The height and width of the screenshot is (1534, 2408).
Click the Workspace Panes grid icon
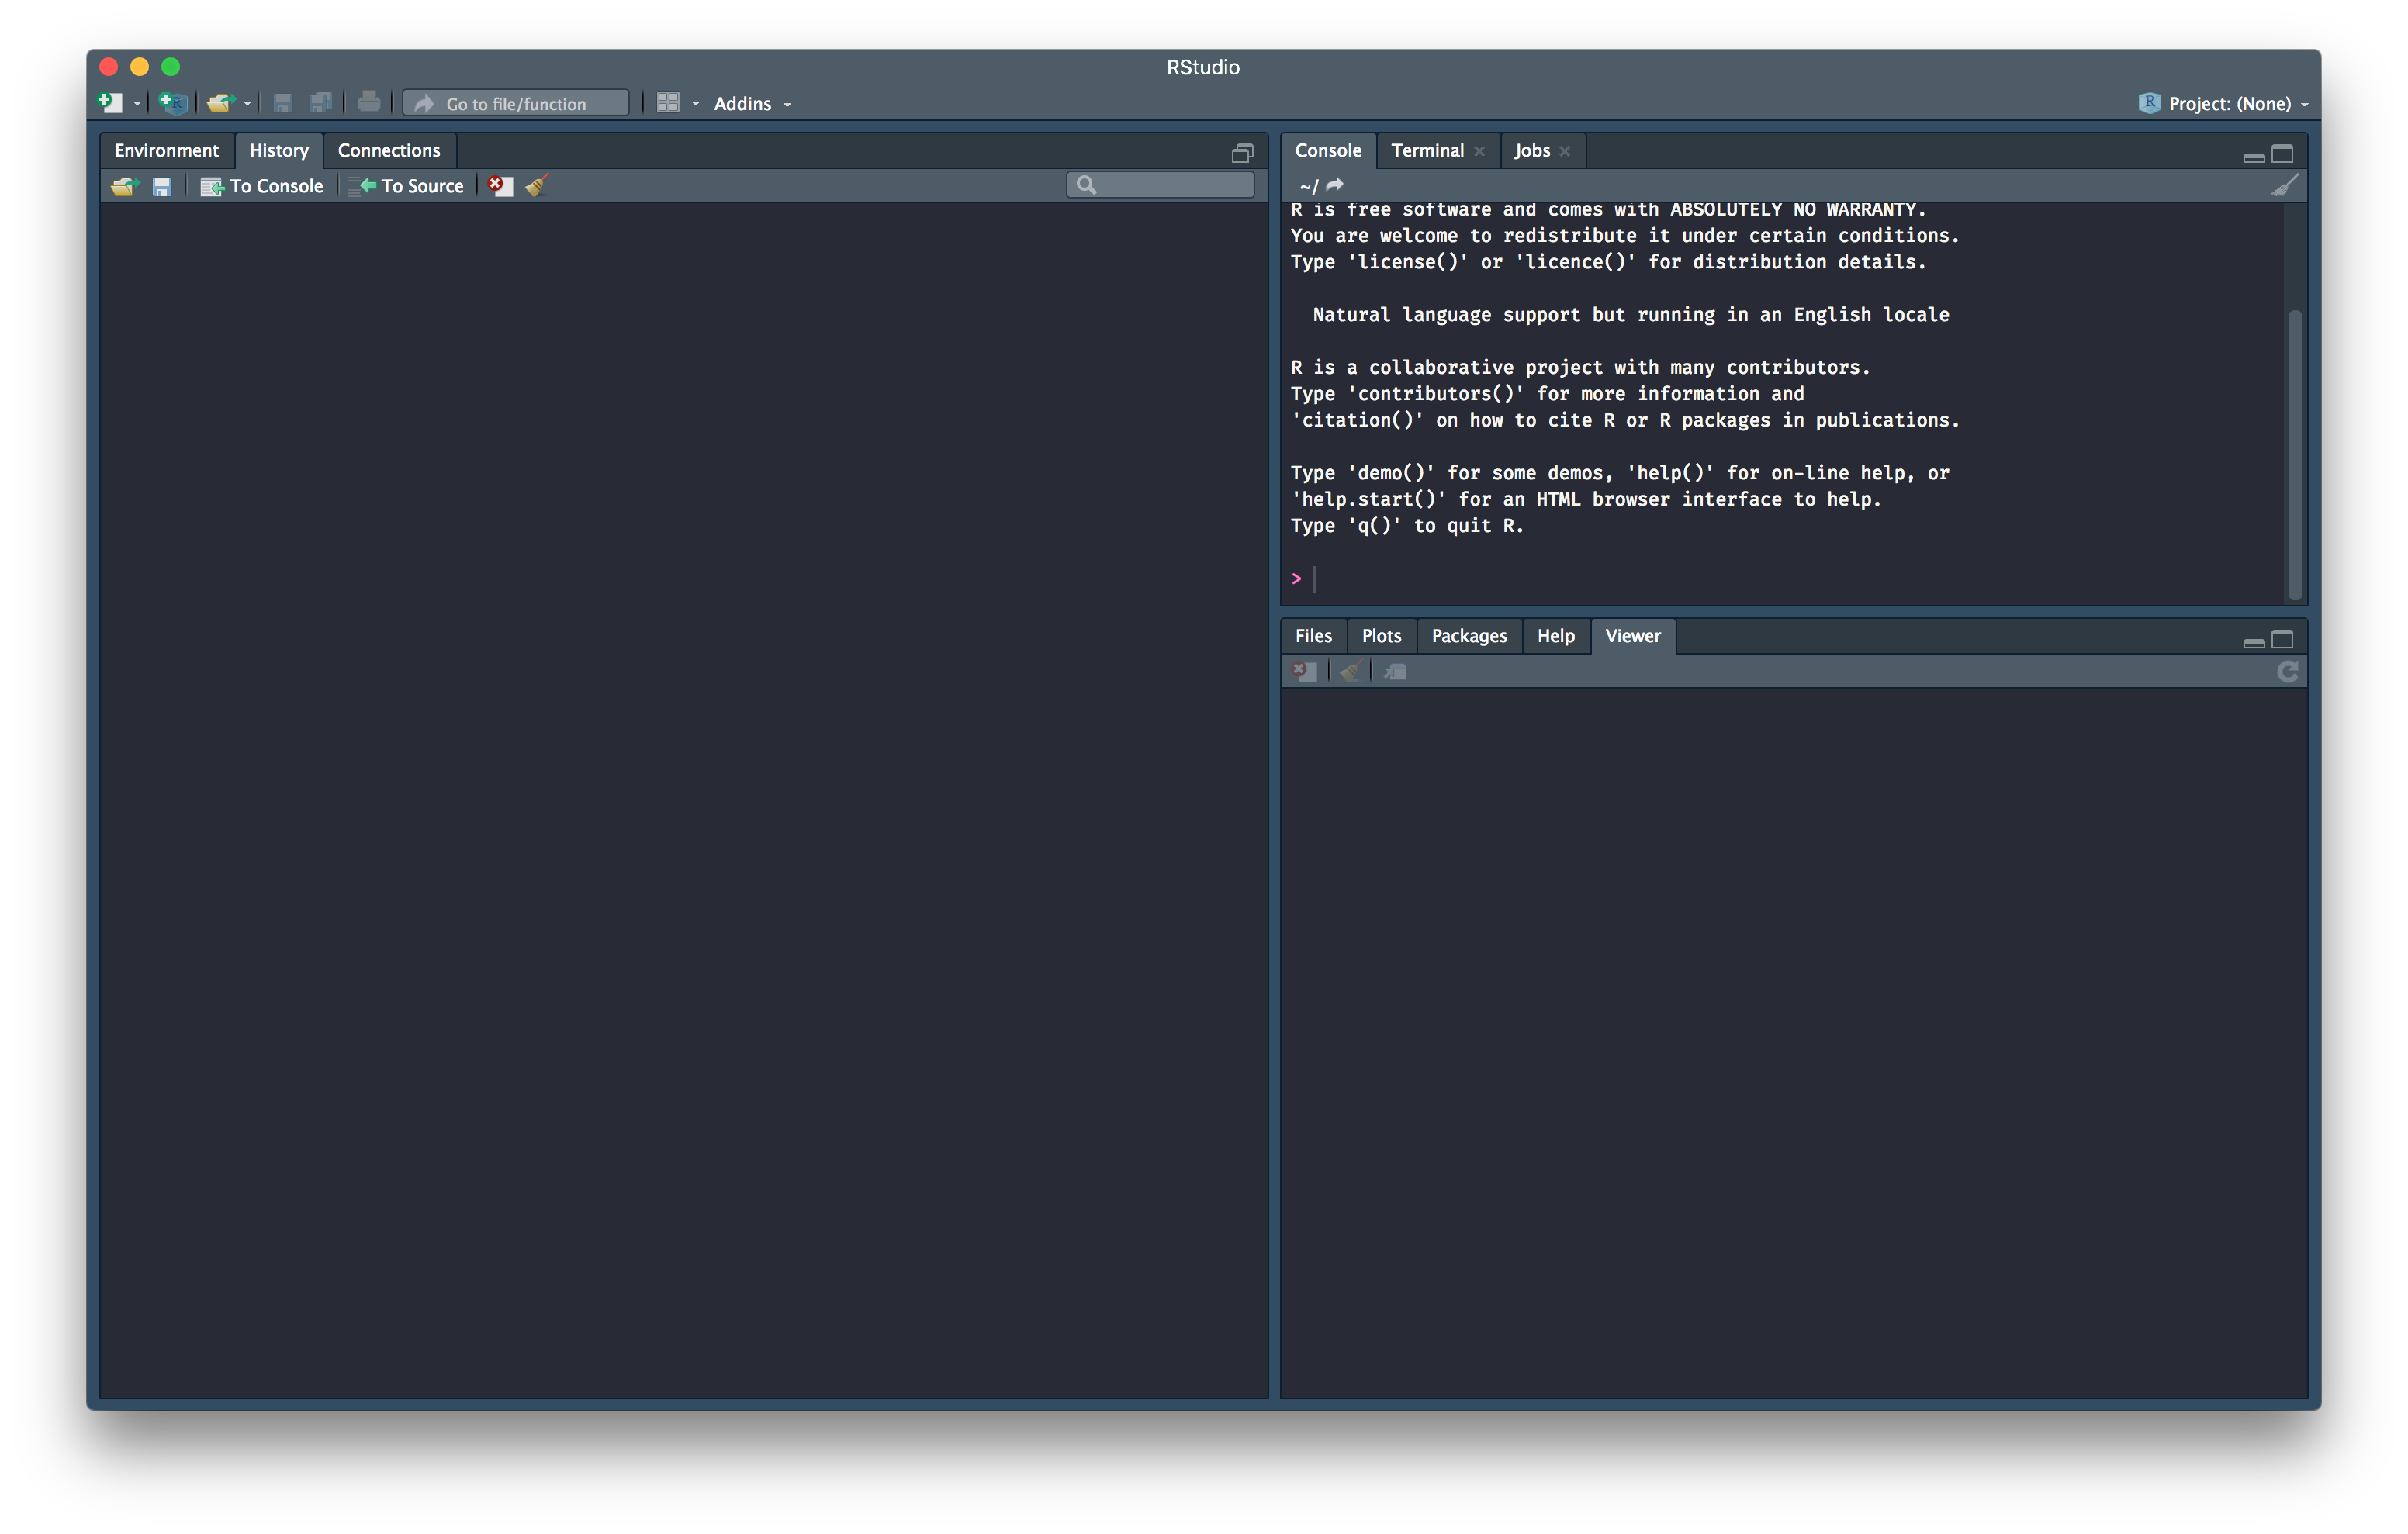click(668, 103)
